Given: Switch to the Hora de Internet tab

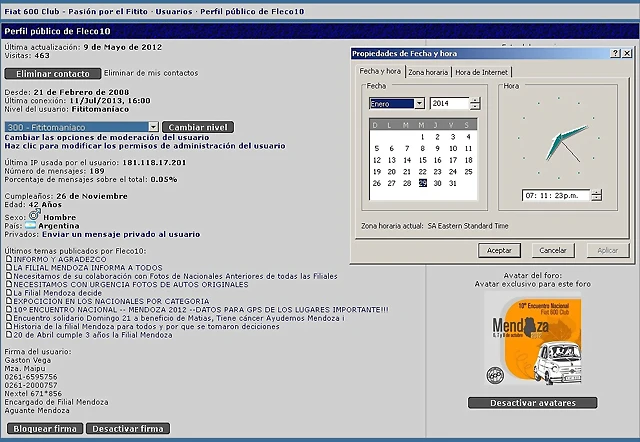Looking at the screenshot, I should pos(481,72).
